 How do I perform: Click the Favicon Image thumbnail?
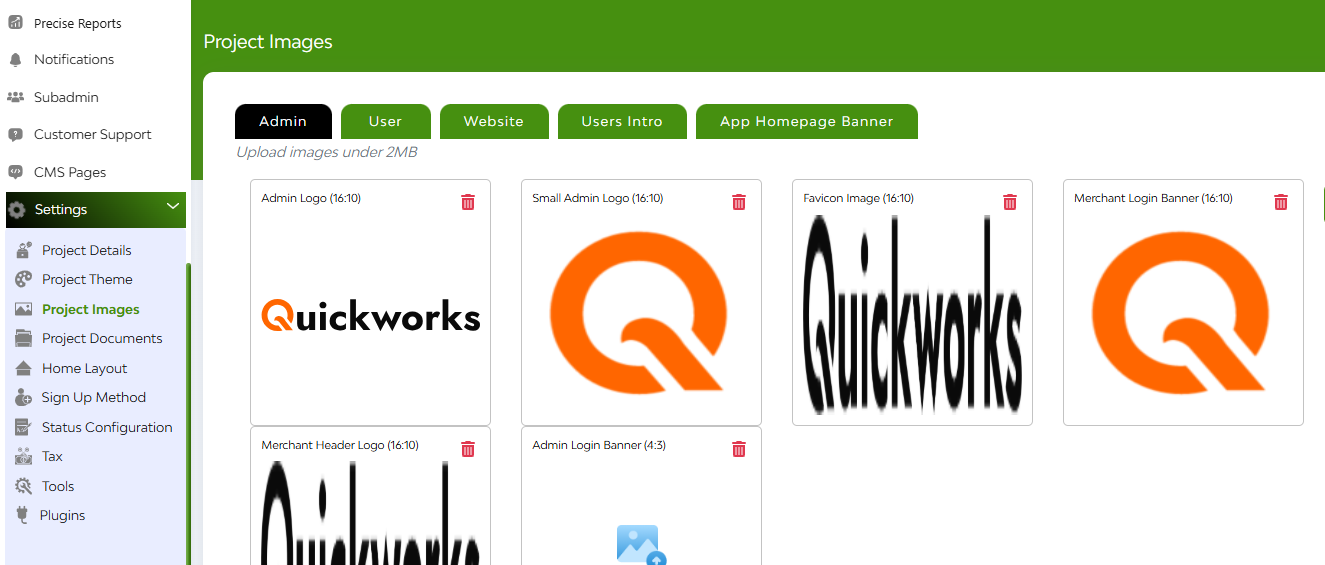[912, 315]
